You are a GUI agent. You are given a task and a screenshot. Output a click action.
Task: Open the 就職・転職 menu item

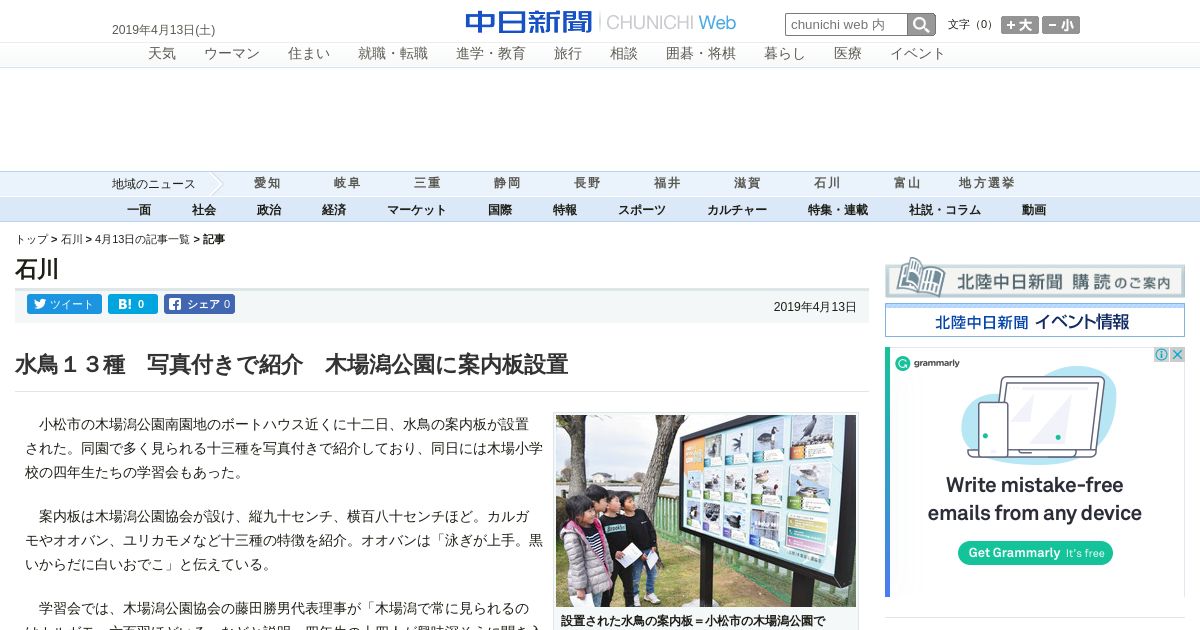coord(393,54)
